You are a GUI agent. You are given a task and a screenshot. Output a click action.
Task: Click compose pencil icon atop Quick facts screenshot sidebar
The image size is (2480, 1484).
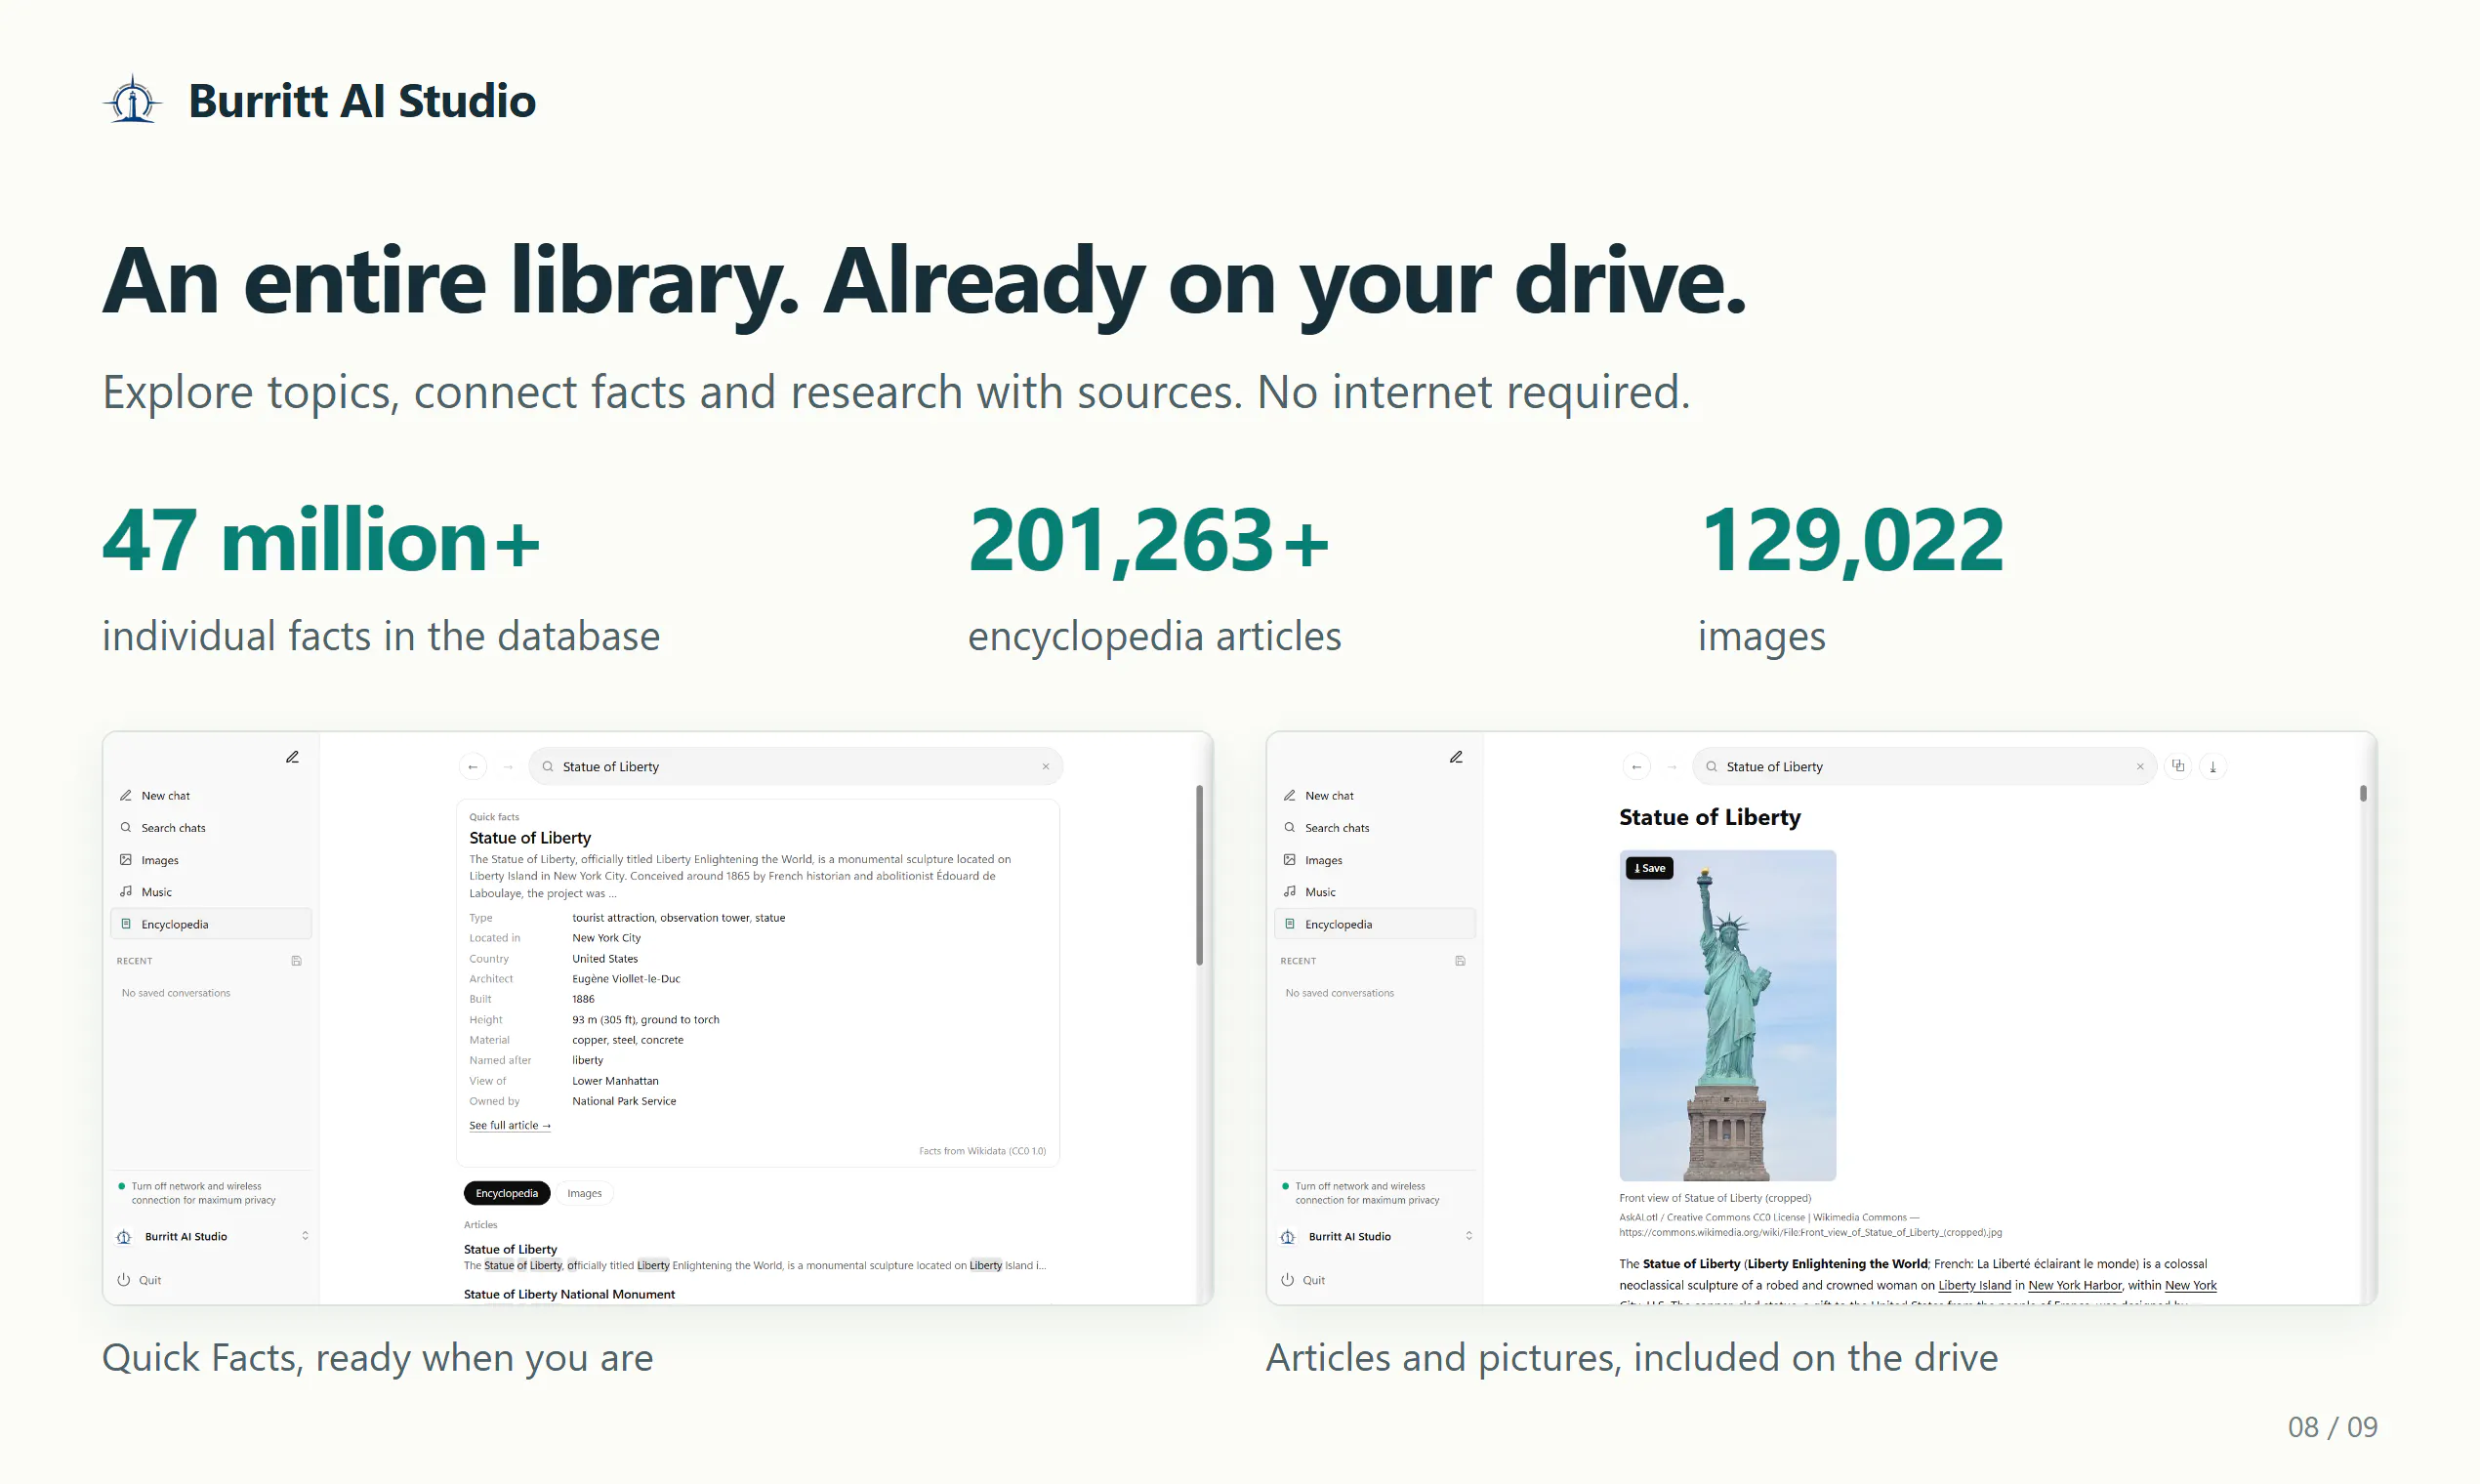pyautogui.click(x=293, y=757)
